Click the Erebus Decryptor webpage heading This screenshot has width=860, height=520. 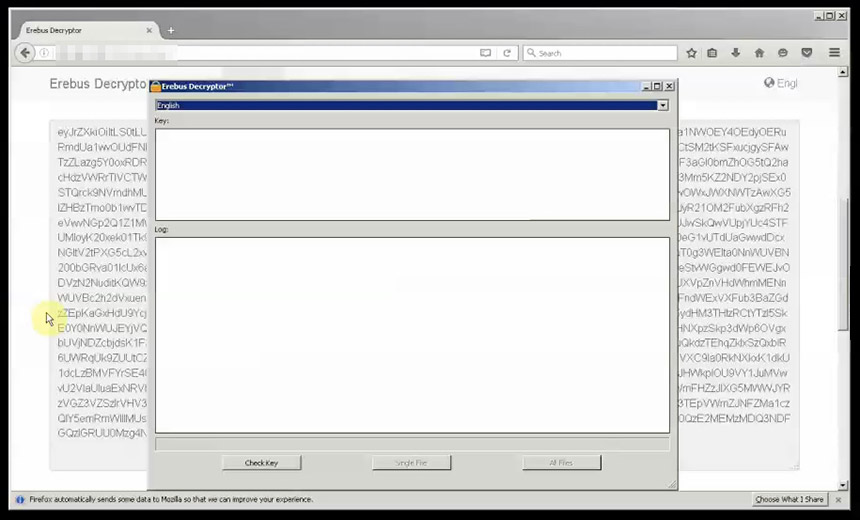(99, 83)
